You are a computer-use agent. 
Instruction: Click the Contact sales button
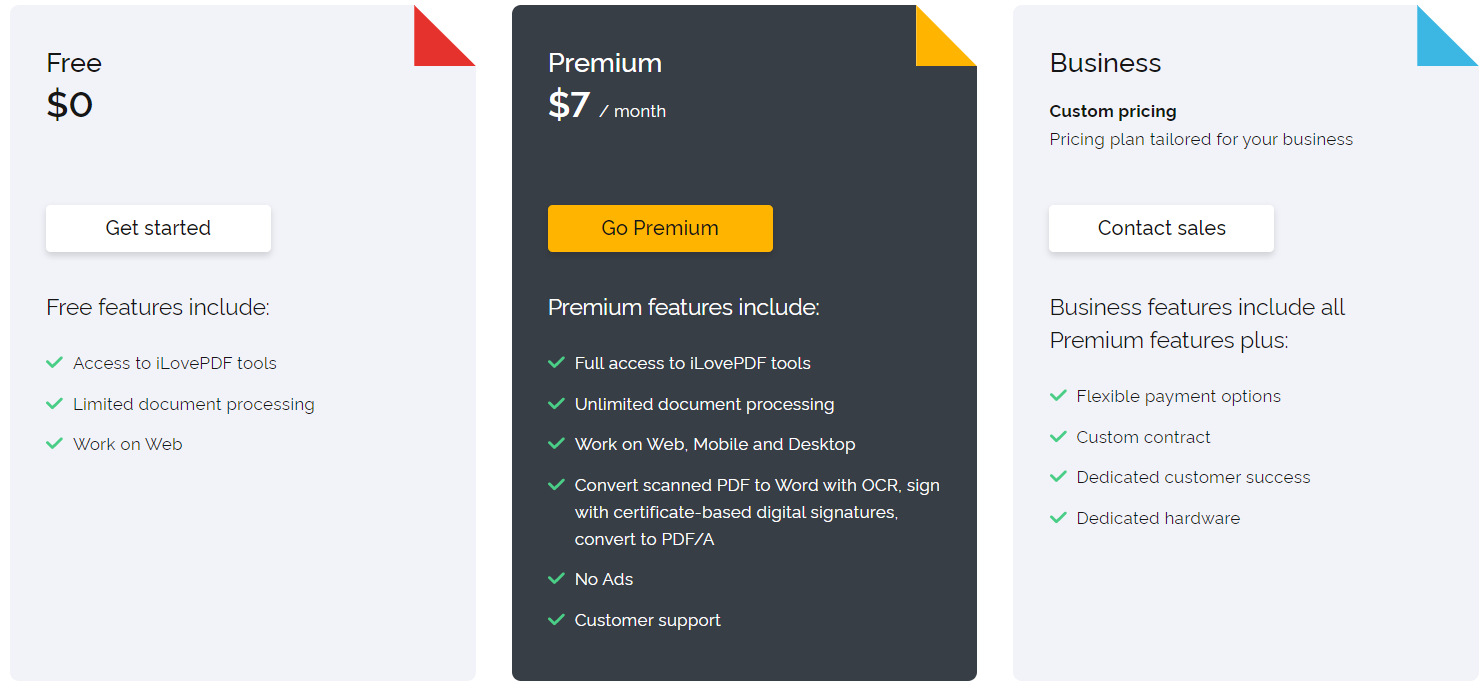(1161, 228)
